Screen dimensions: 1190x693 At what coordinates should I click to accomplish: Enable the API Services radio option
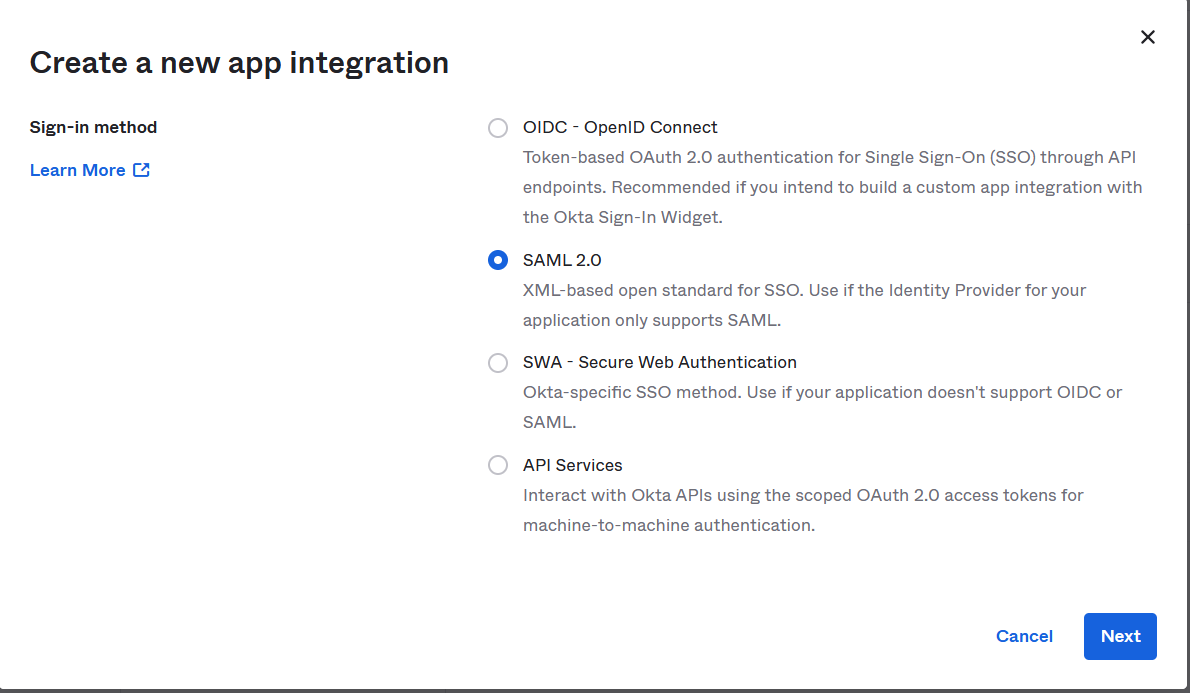(x=498, y=465)
